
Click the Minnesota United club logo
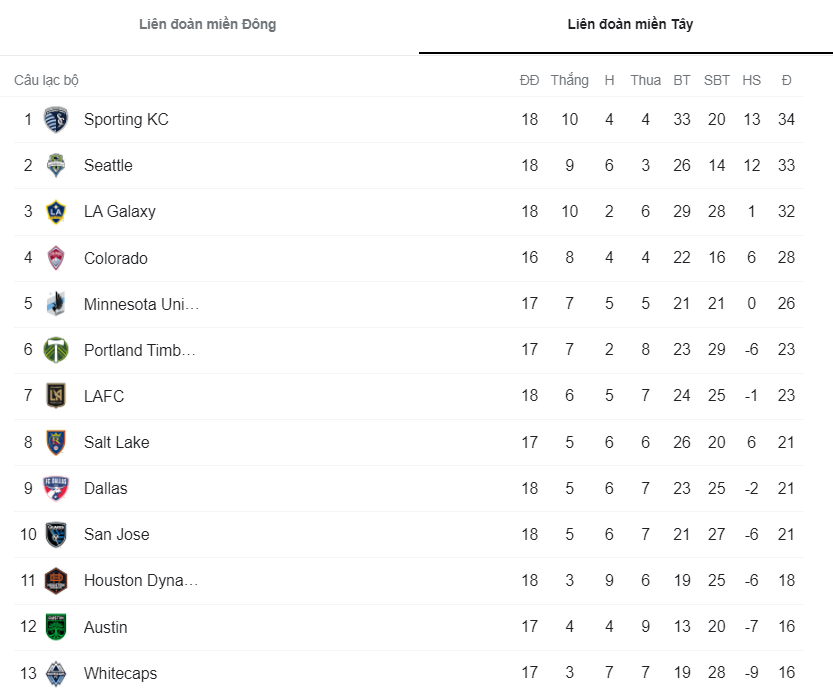55,303
